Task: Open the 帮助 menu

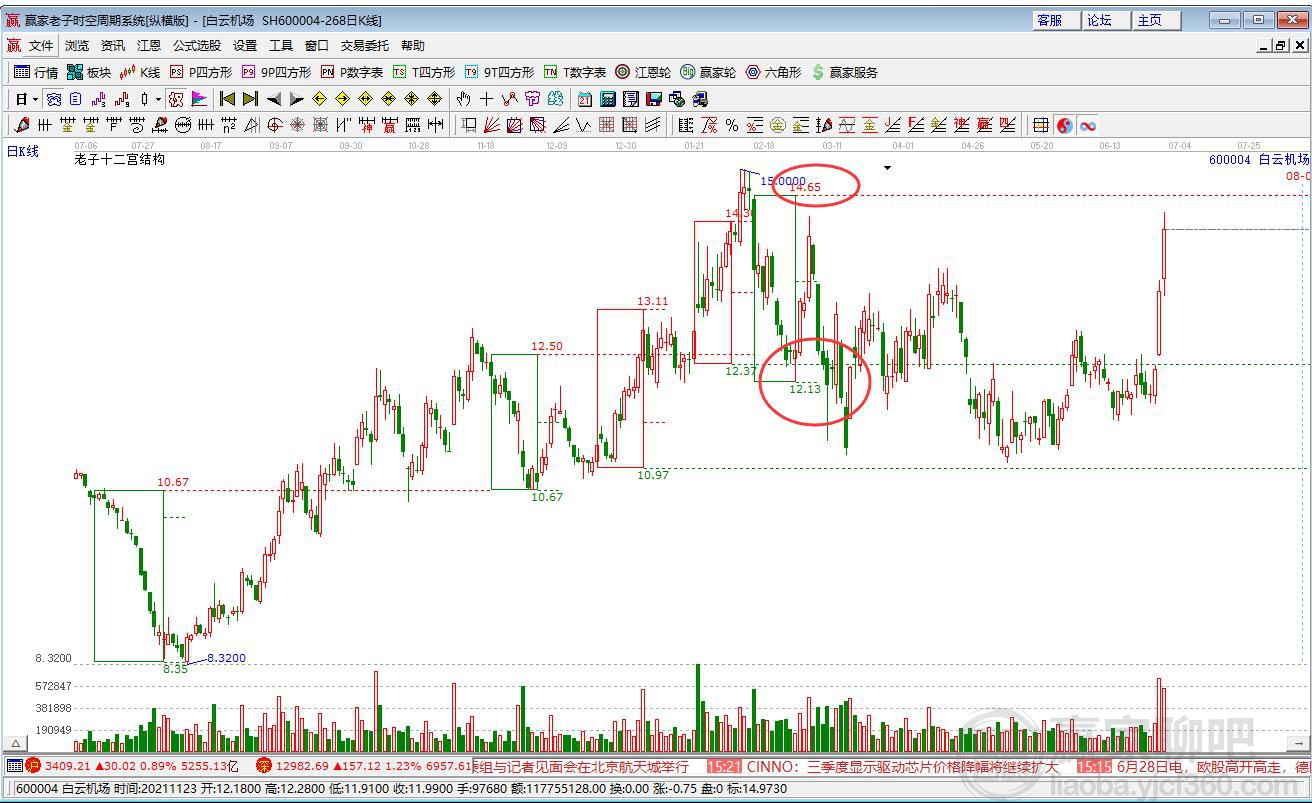Action: [x=413, y=45]
